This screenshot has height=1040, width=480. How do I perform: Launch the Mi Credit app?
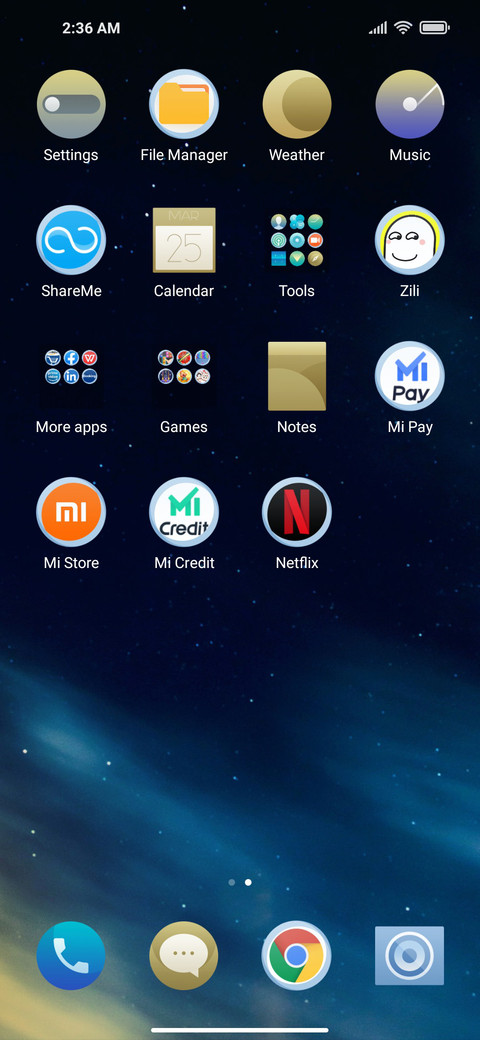[184, 512]
